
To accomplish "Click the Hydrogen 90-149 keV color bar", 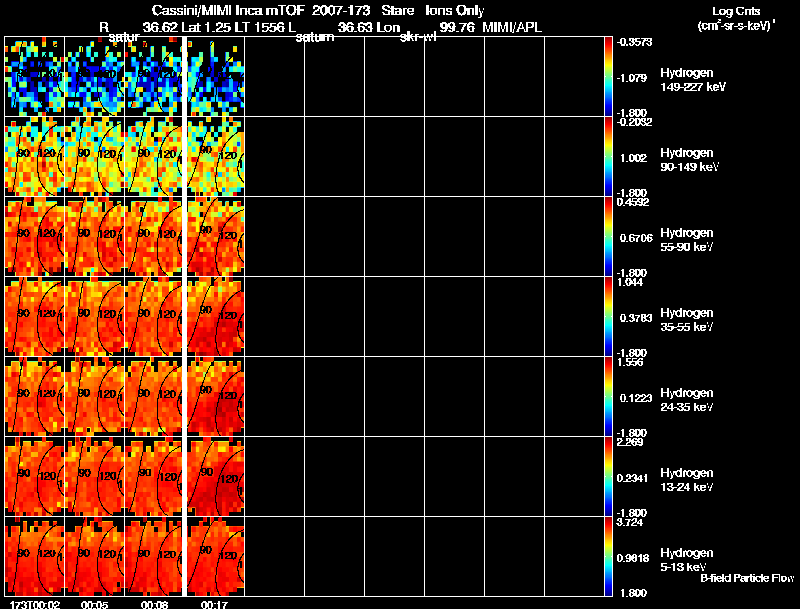I will pyautogui.click(x=609, y=157).
